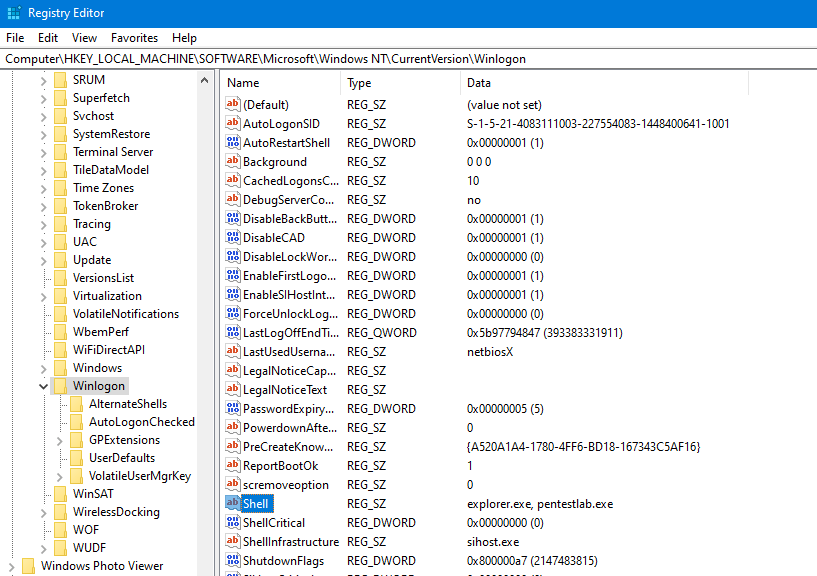The image size is (817, 576).
Task: Click the string icon beside ReportBootOk
Action: [x=232, y=465]
